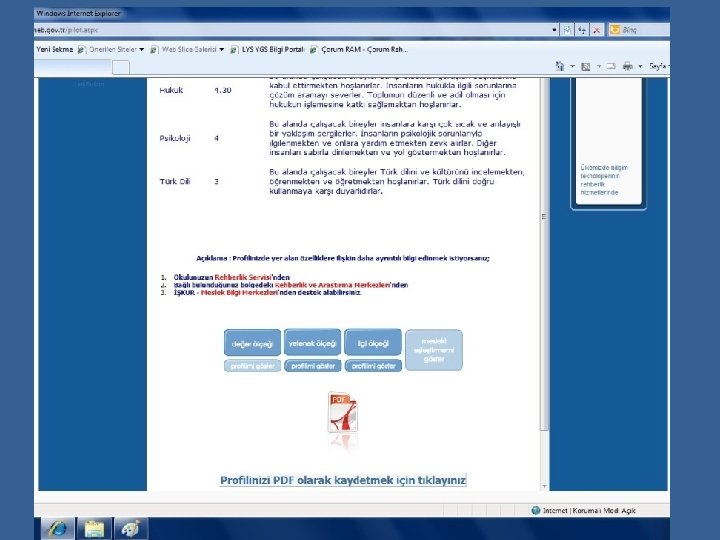This screenshot has height=540, width=720.
Task: Open Önerilen Siteler favorites item
Action: 112,49
